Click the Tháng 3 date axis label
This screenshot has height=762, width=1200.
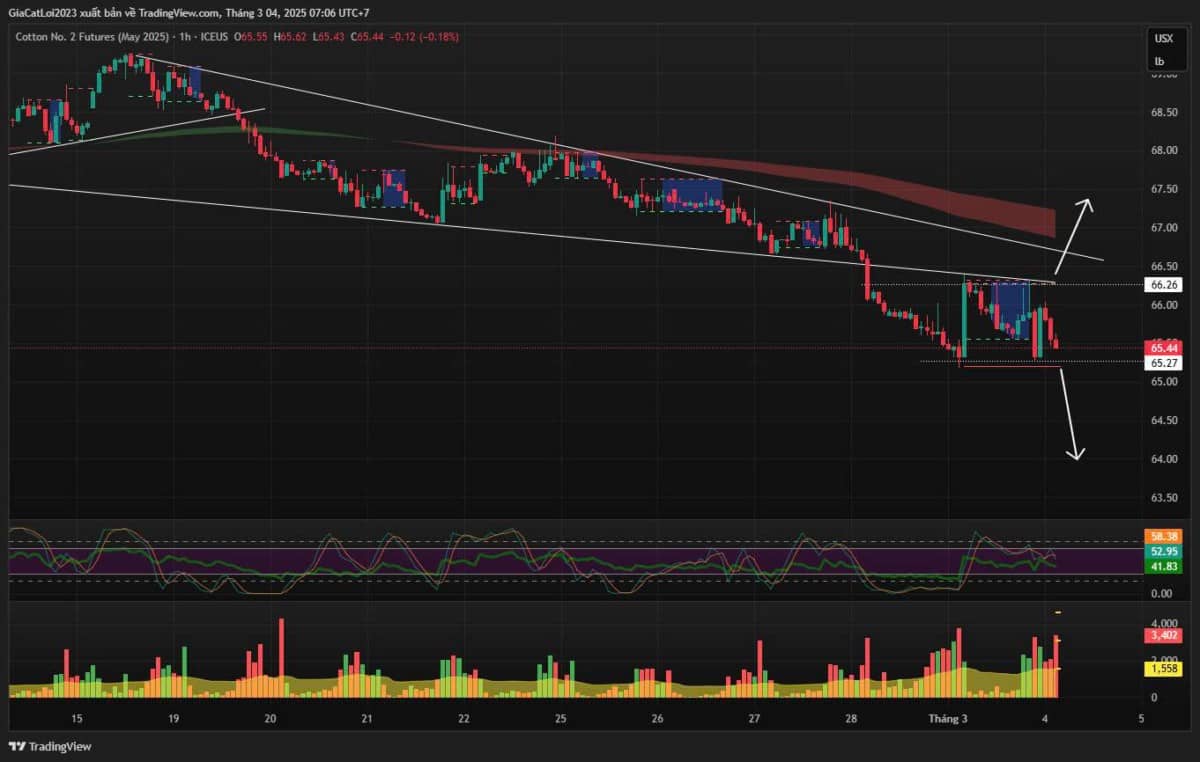[947, 718]
